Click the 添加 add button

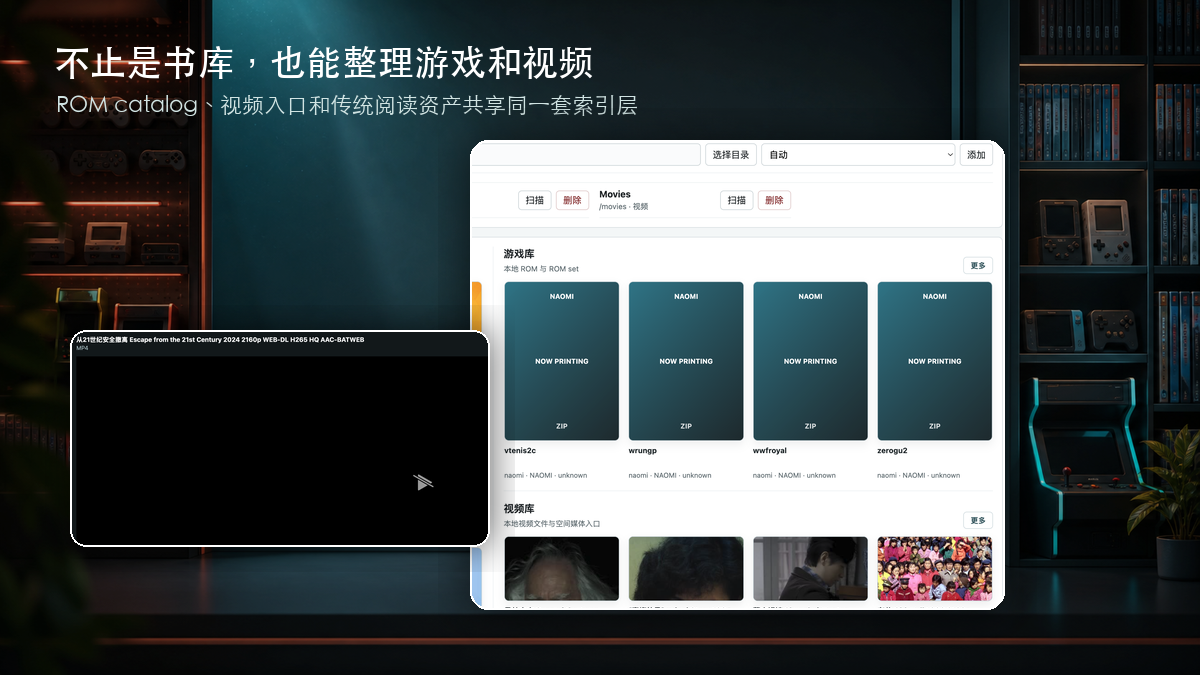click(x=976, y=155)
